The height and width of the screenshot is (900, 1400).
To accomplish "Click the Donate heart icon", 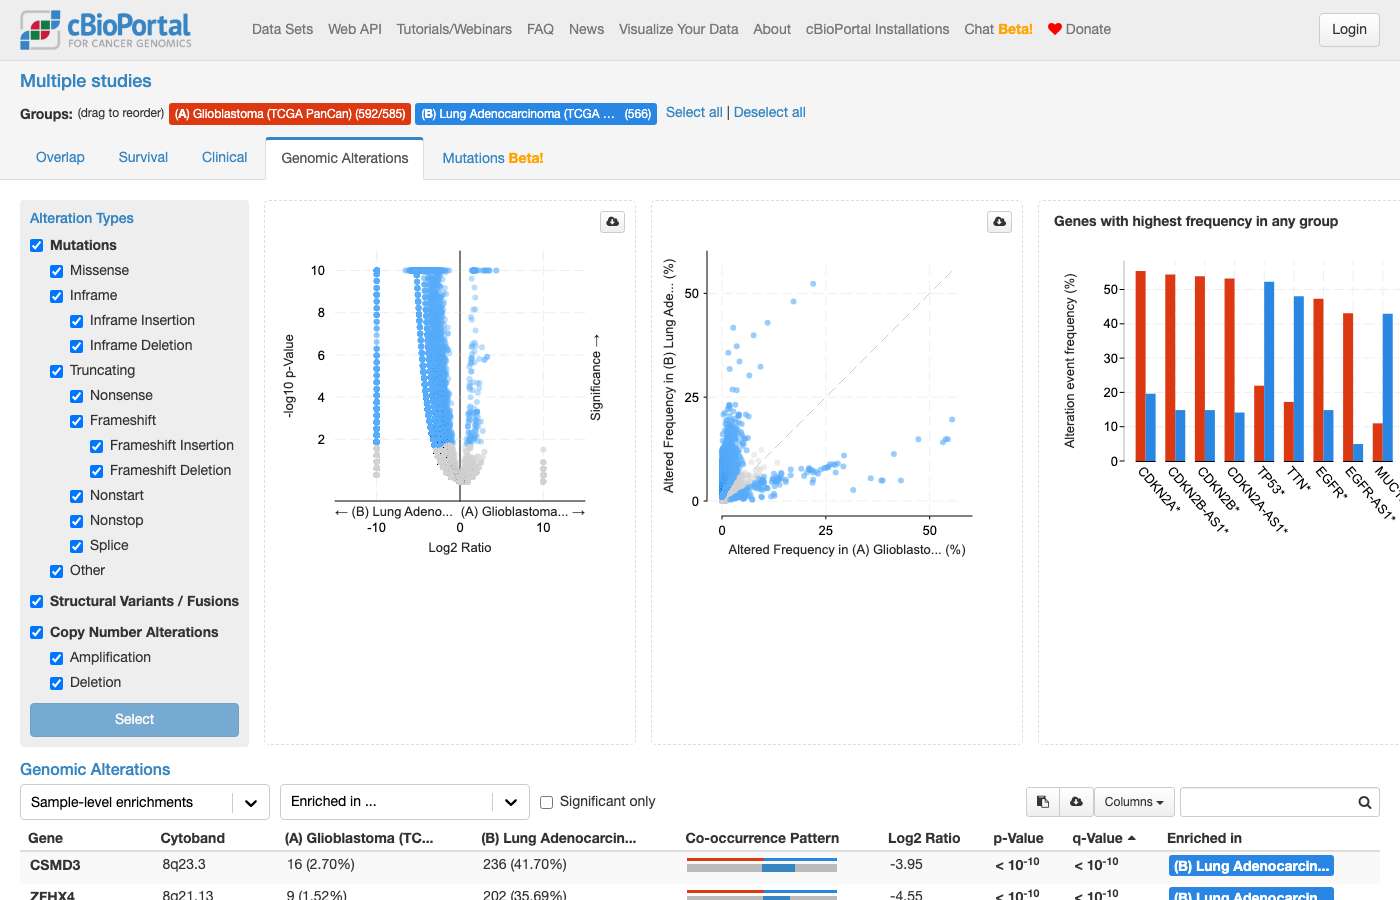I will (1054, 29).
